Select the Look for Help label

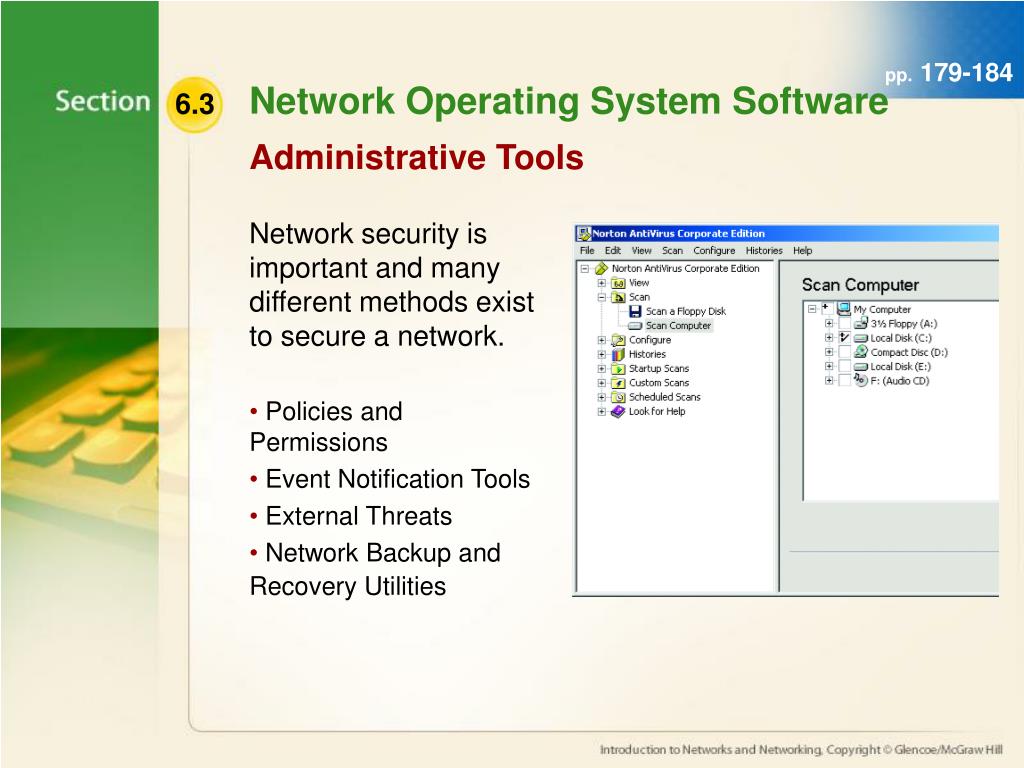click(x=656, y=411)
